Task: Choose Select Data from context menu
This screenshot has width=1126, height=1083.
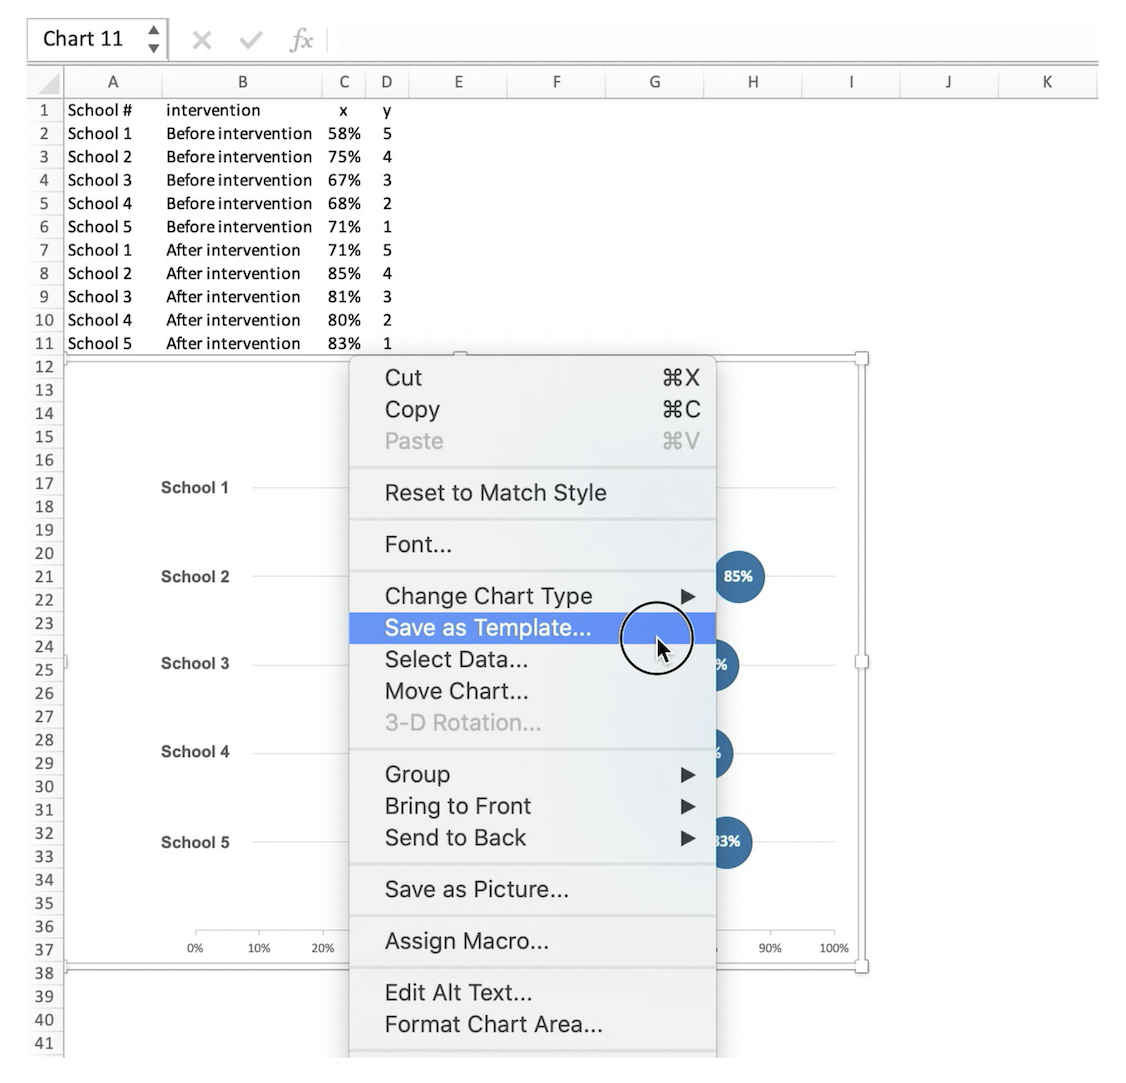Action: (456, 660)
